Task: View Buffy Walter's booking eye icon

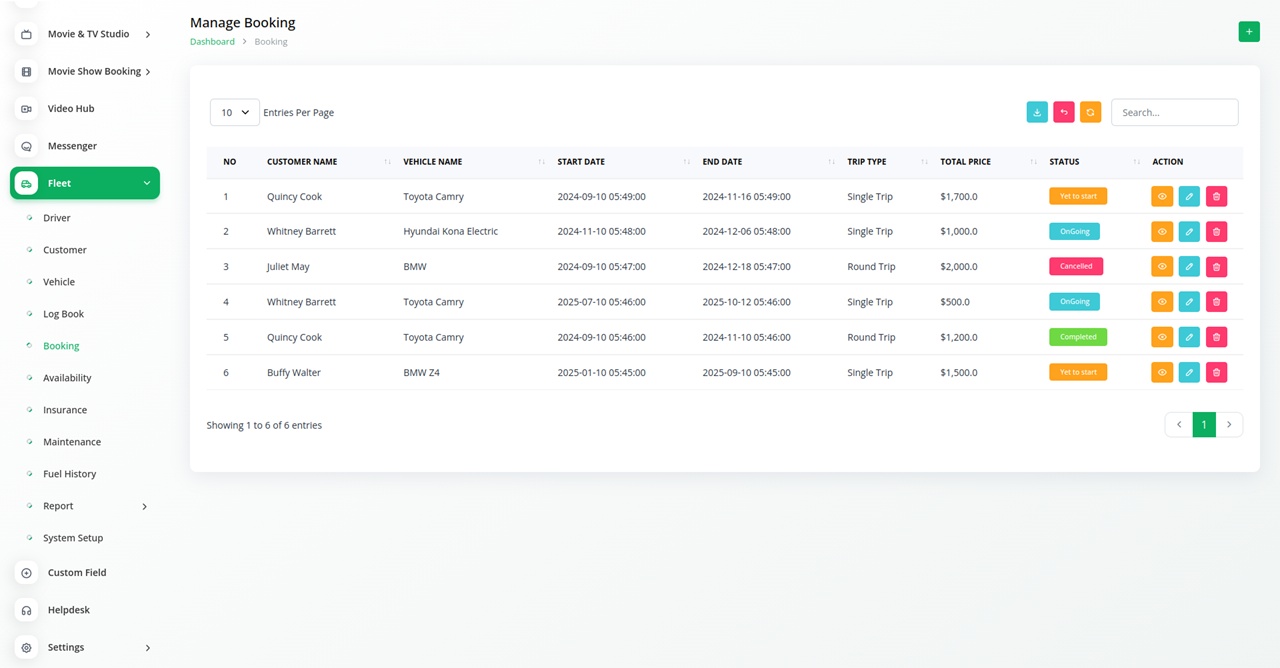Action: [1162, 372]
